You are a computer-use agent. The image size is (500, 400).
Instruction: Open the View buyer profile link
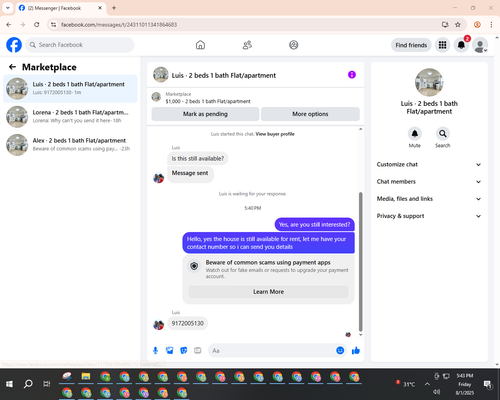pyautogui.click(x=275, y=134)
